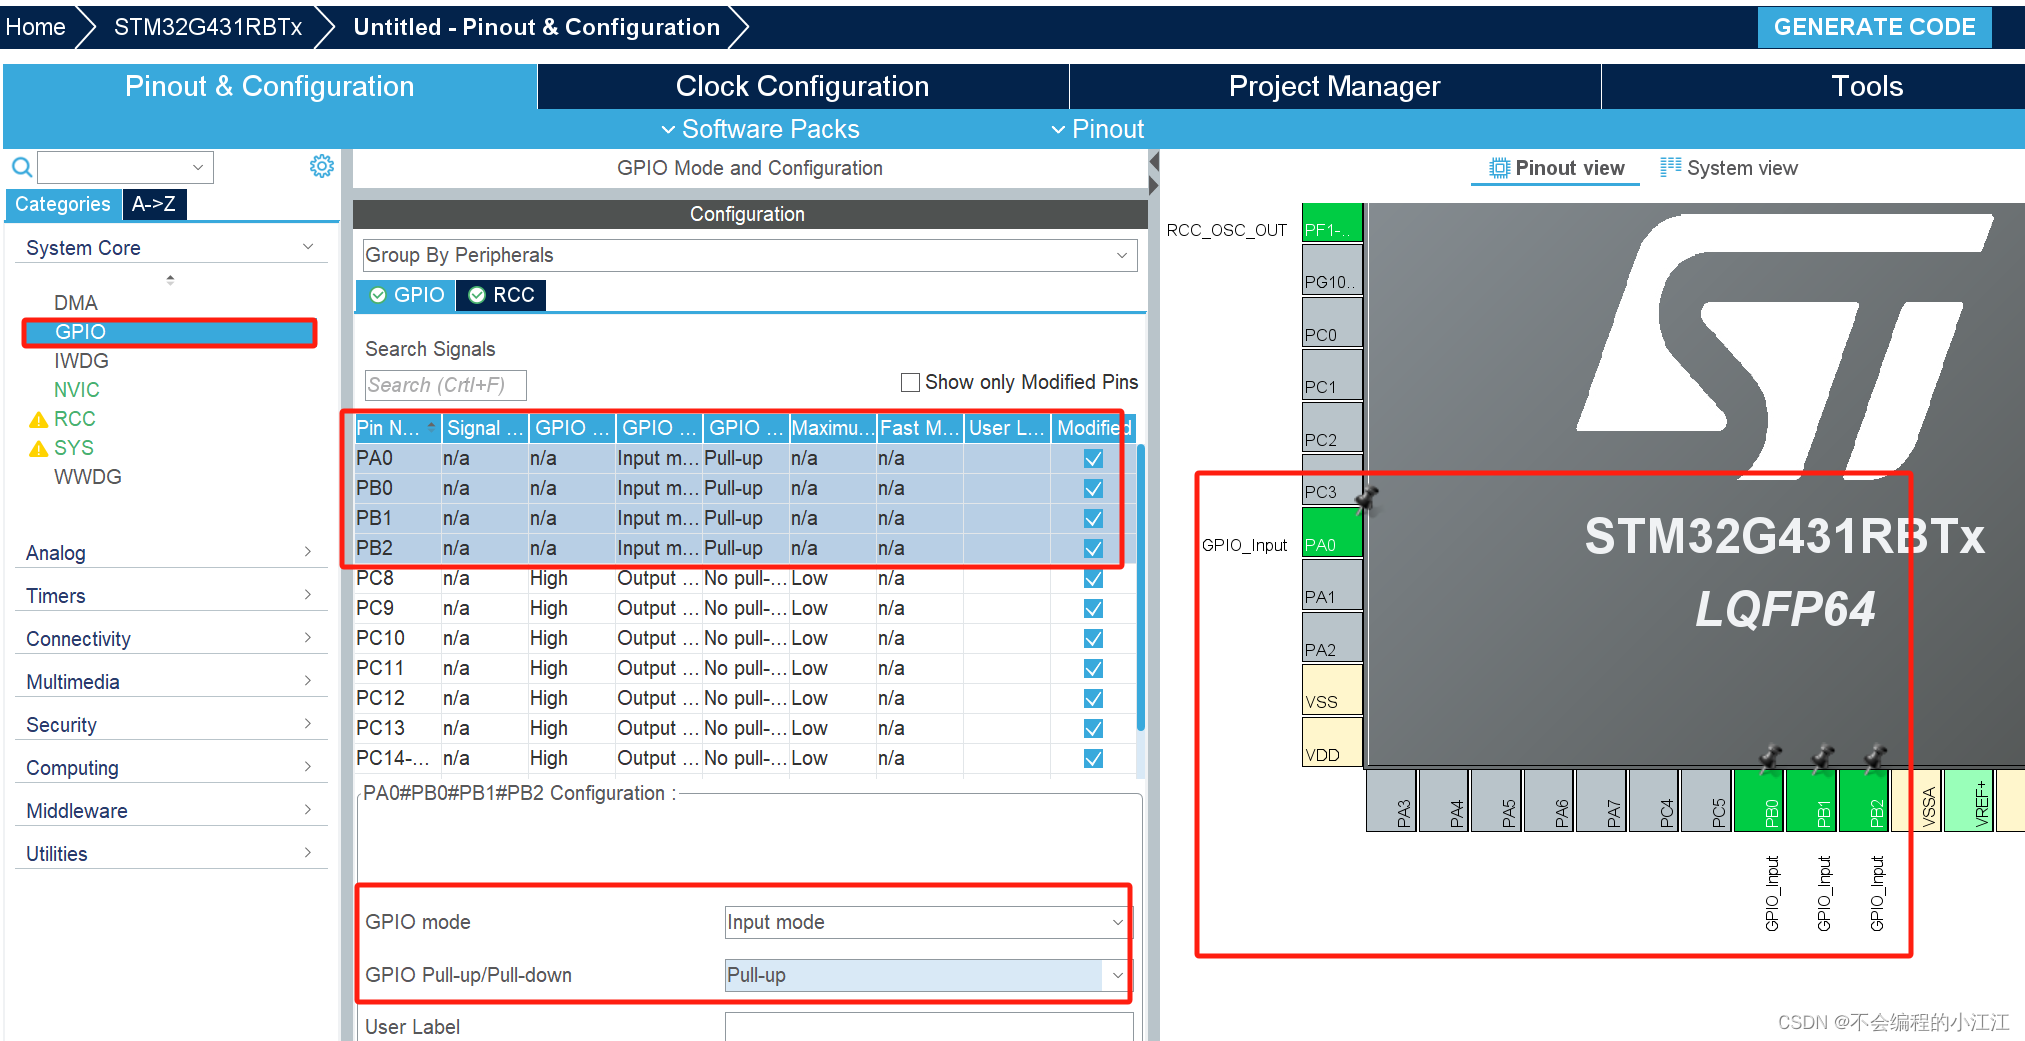Screen dimensions: 2025x1041
Task: Click the RCC warning triangle icon
Action: 39,420
